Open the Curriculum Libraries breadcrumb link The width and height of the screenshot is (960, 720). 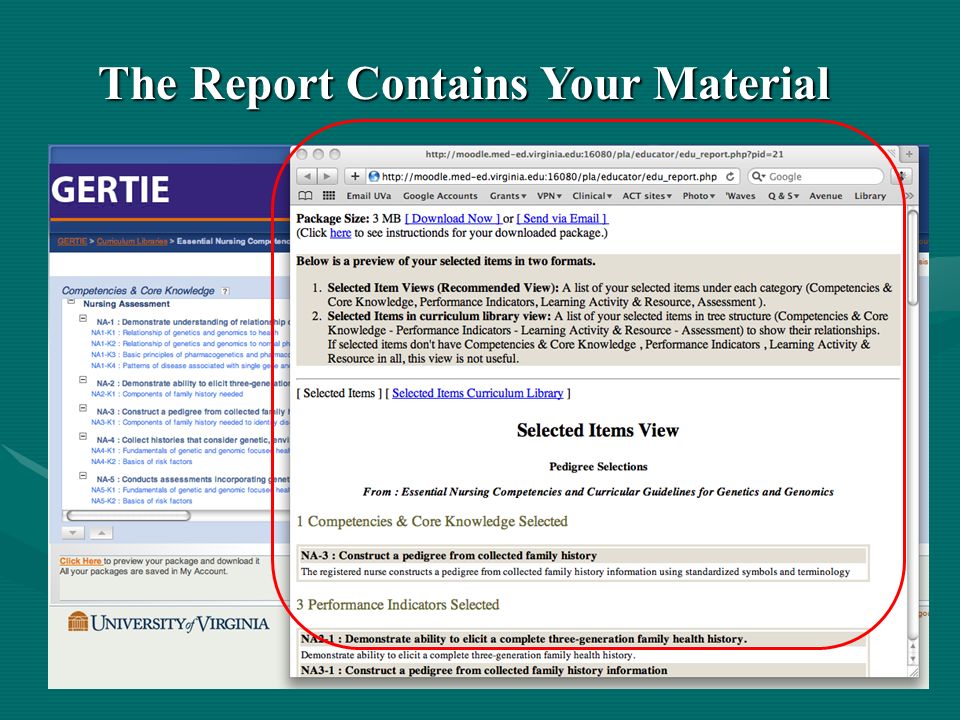(132, 241)
